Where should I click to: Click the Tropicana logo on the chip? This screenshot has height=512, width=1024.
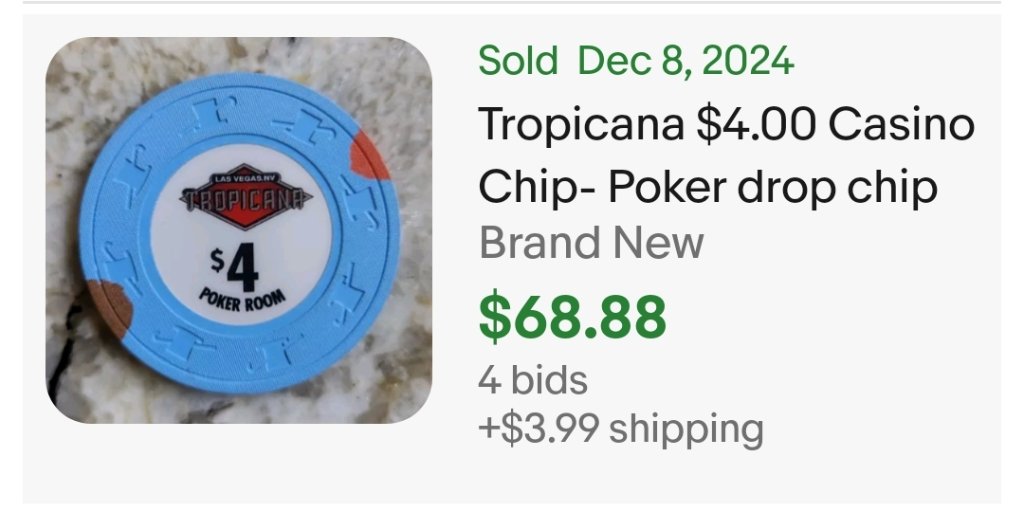tap(245, 200)
